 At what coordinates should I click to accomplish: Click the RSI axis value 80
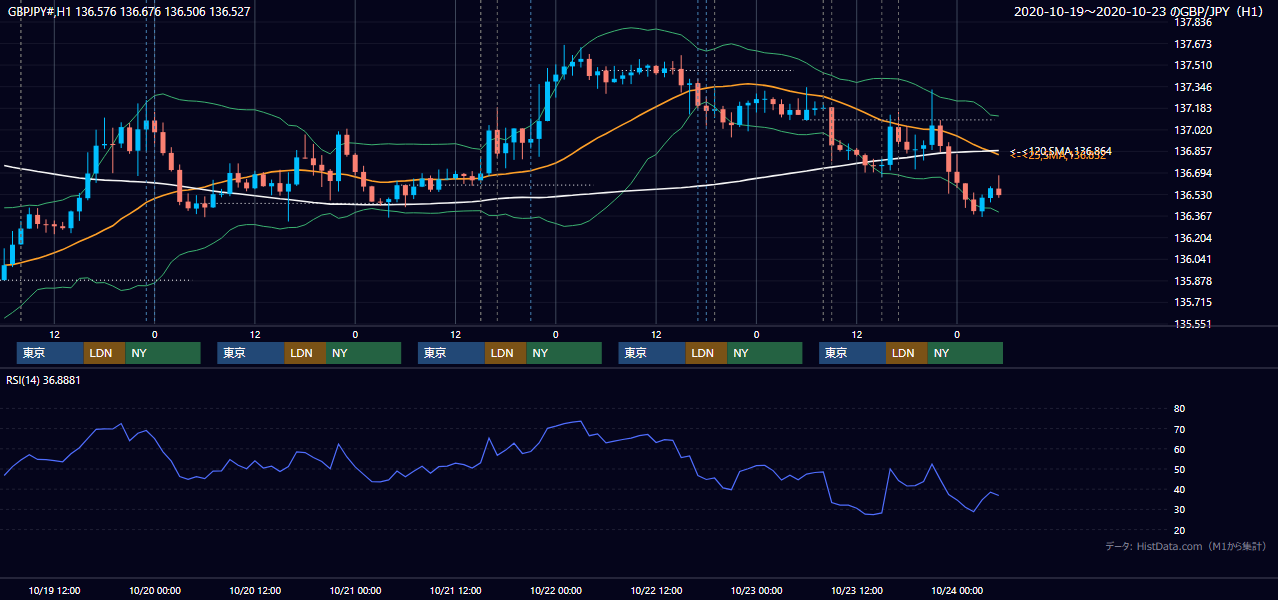1179,409
